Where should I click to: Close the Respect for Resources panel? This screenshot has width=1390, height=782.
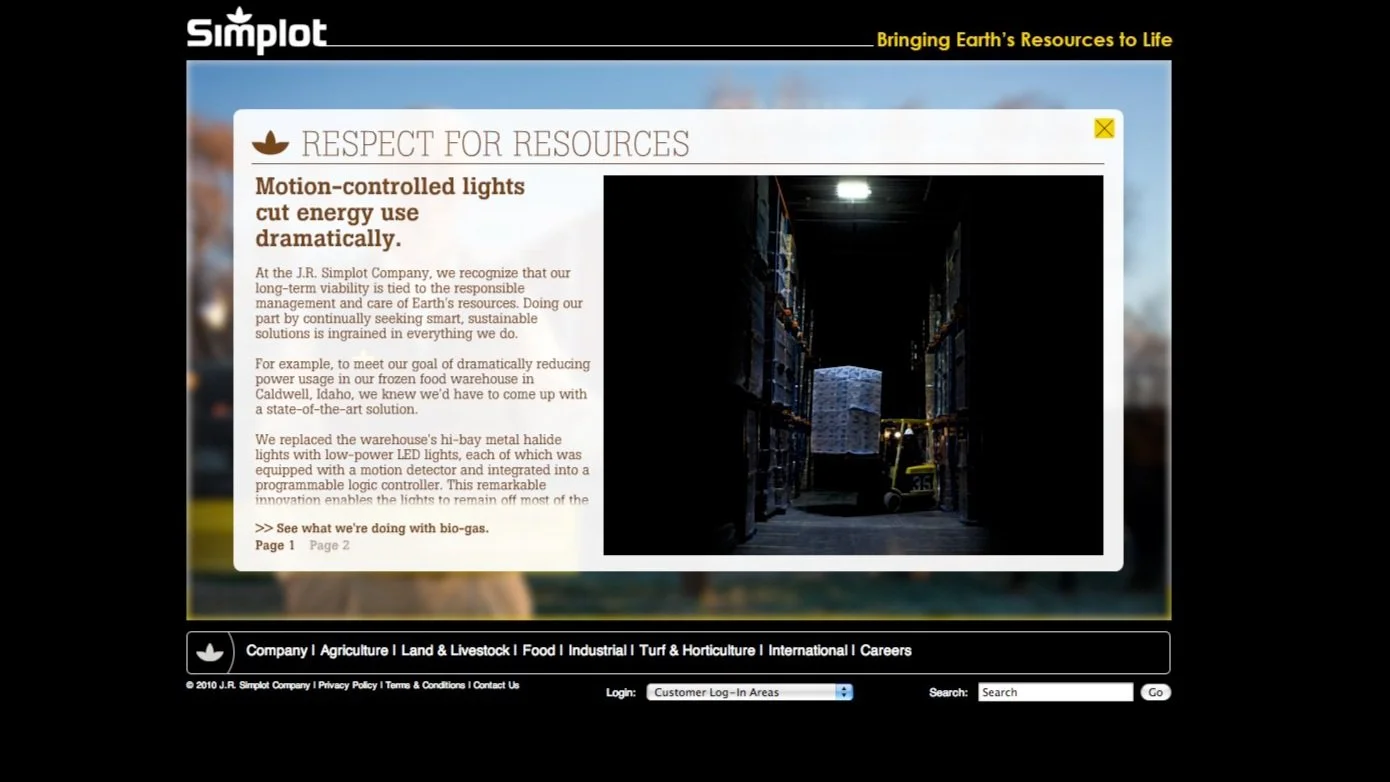coord(1104,128)
